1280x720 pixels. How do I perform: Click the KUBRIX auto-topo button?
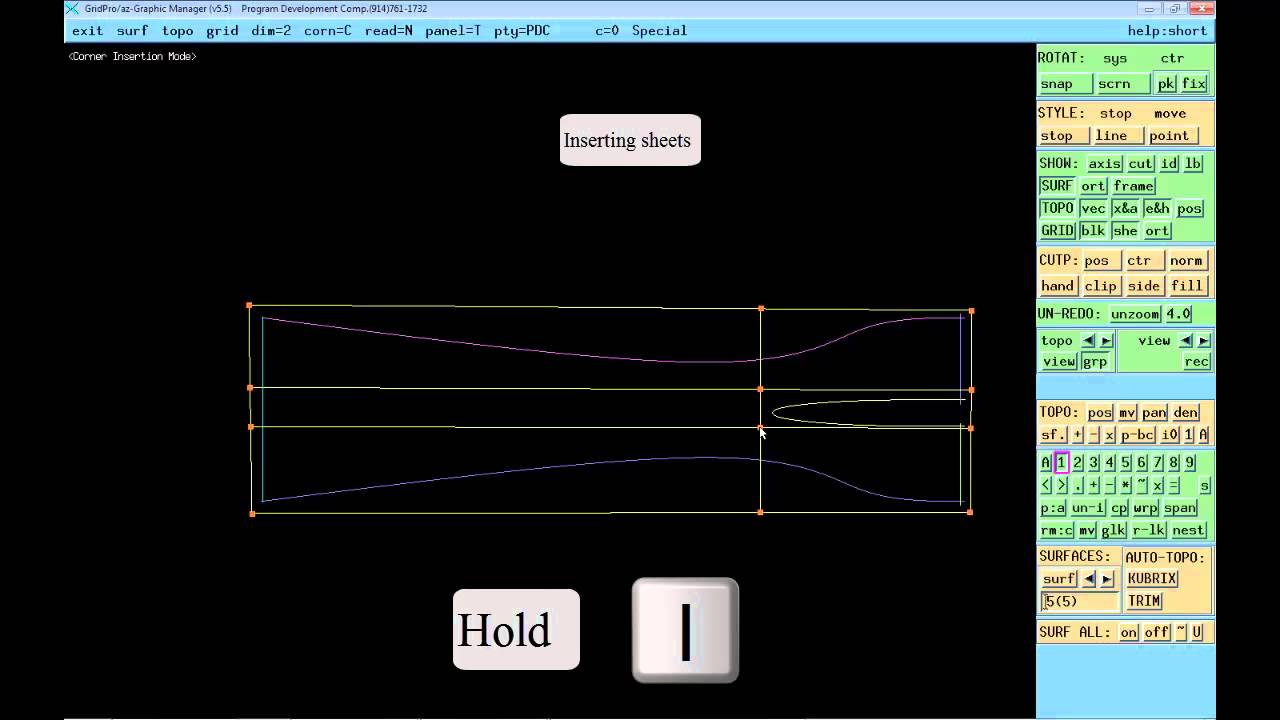coord(1152,579)
